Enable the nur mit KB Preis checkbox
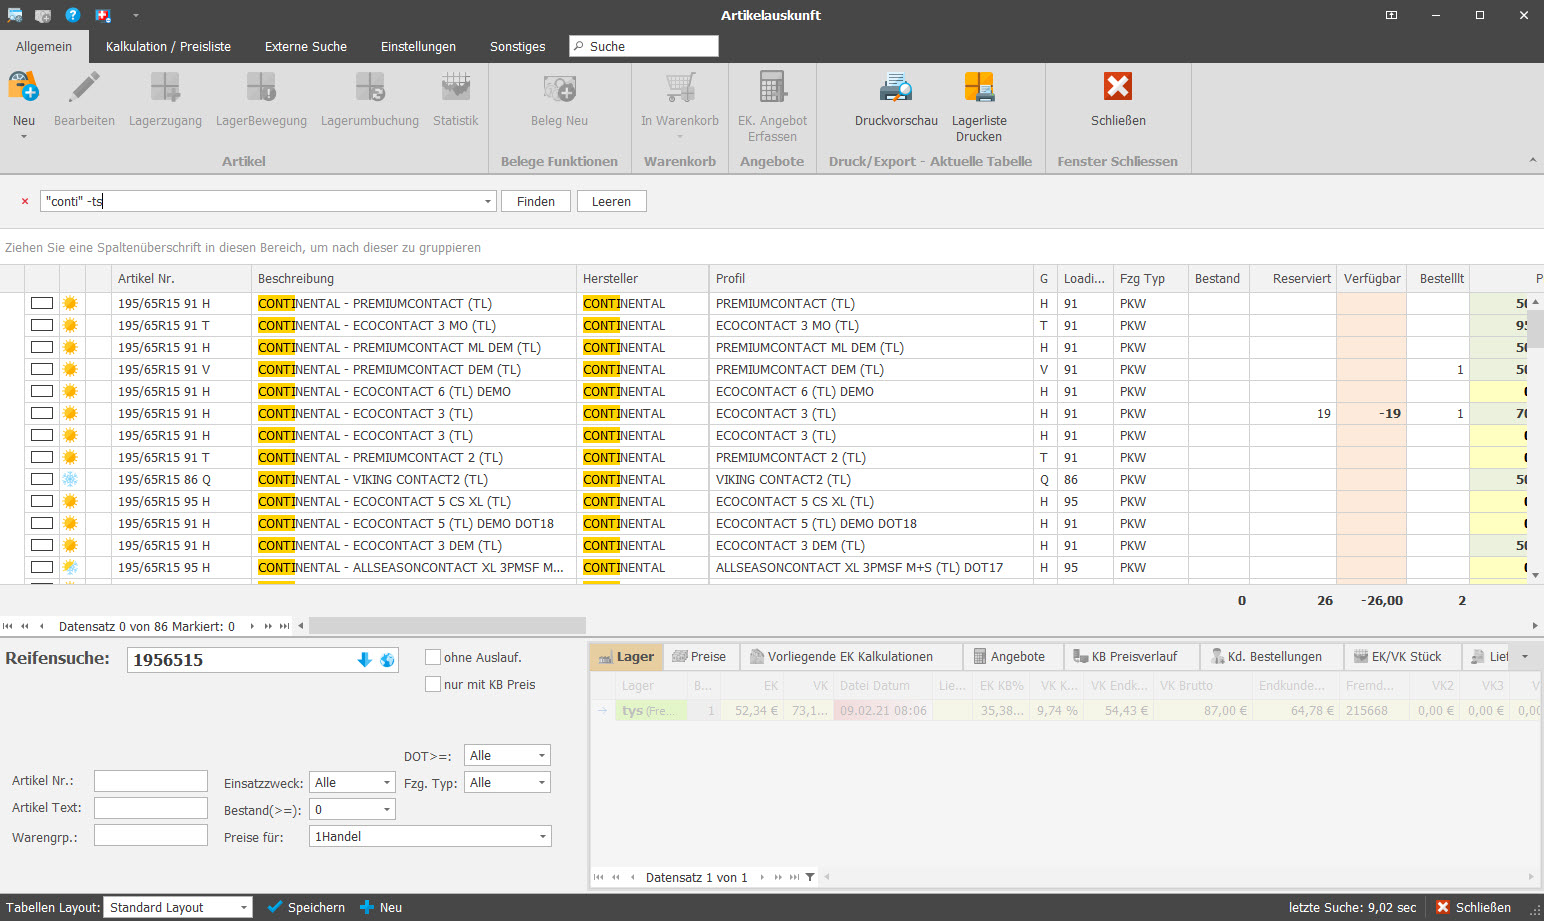1544x921 pixels. point(433,684)
